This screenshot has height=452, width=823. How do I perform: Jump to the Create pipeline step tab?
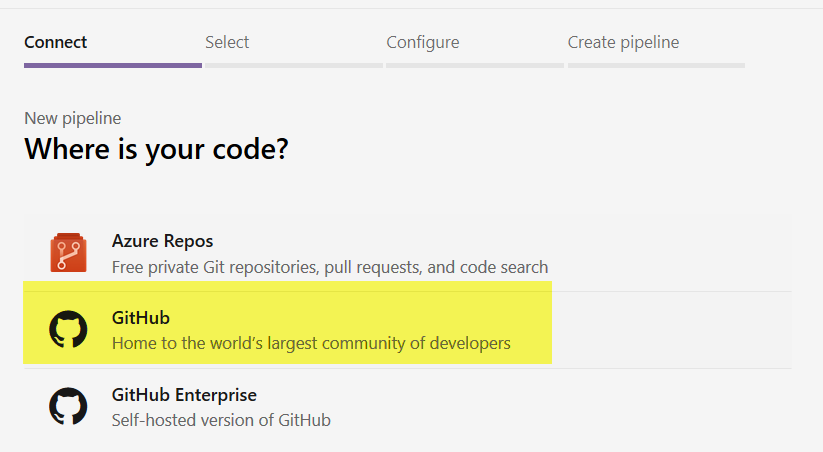tap(656, 50)
